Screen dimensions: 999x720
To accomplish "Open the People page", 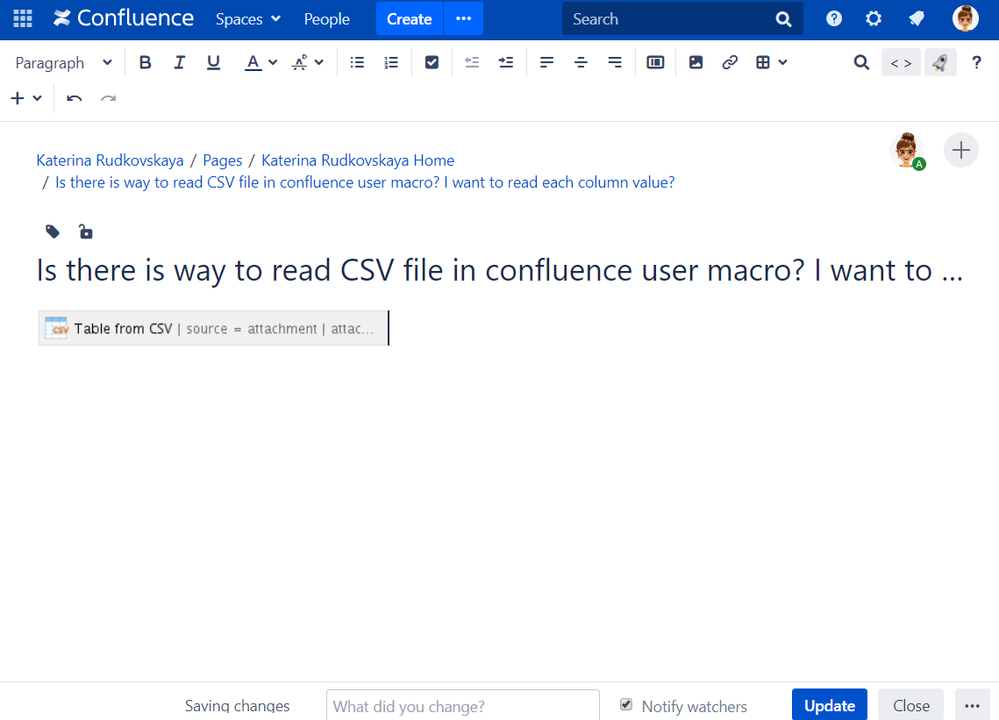I will tap(327, 19).
